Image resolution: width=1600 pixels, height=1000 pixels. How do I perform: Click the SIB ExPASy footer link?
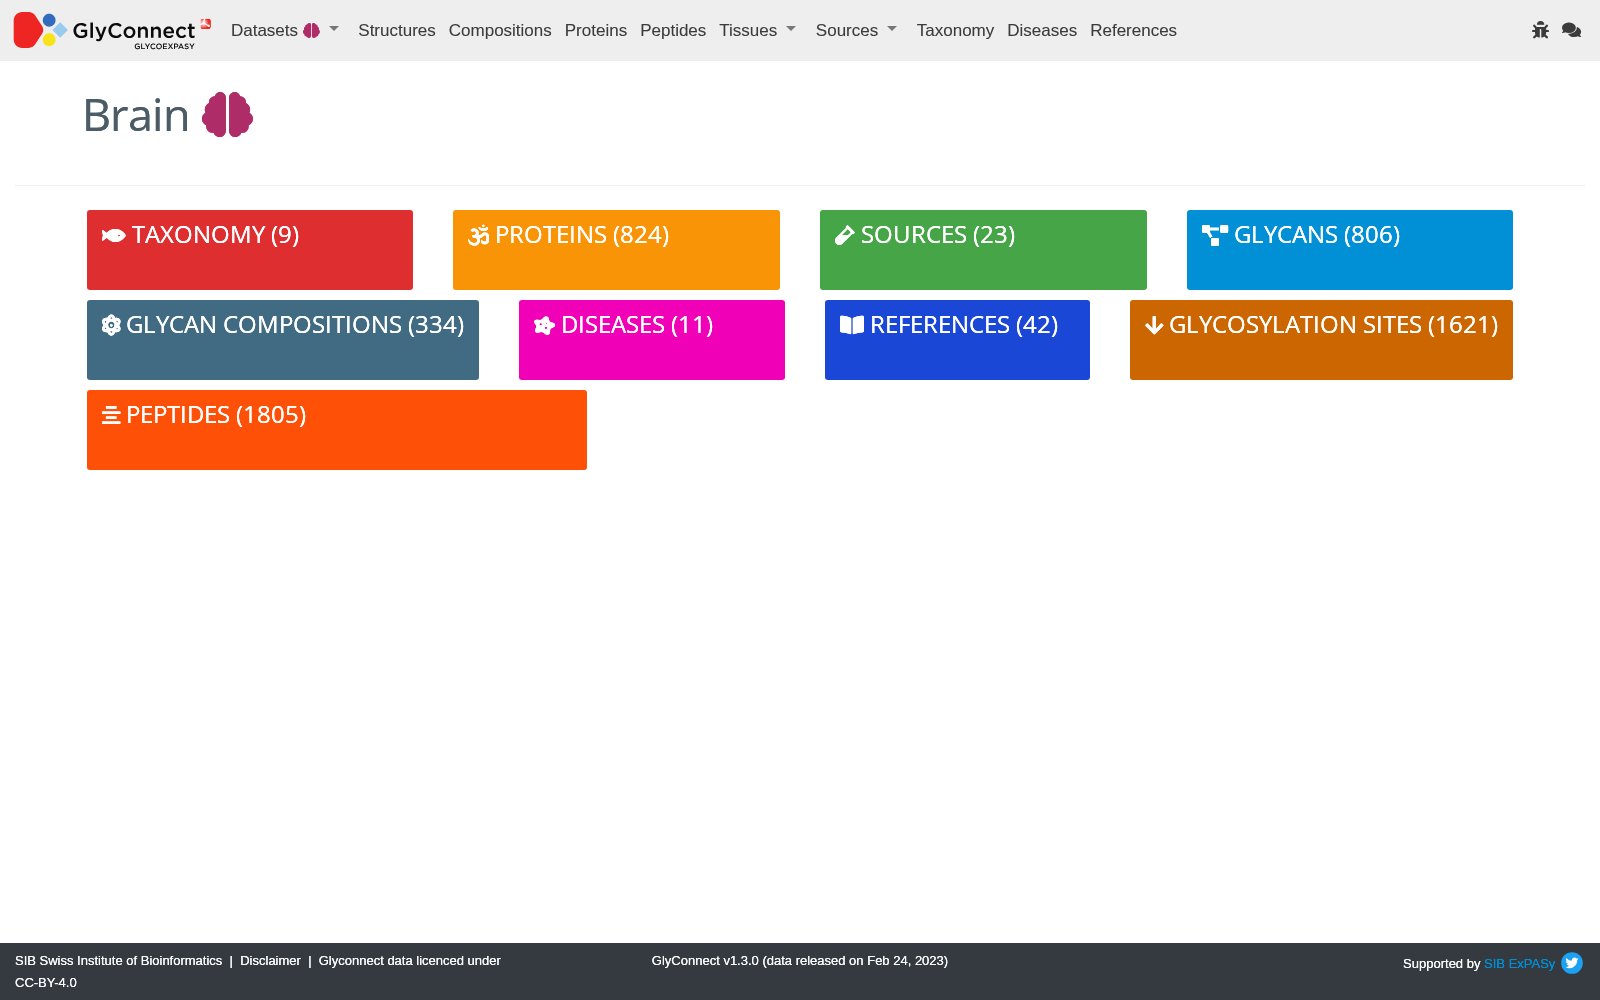[1519, 964]
